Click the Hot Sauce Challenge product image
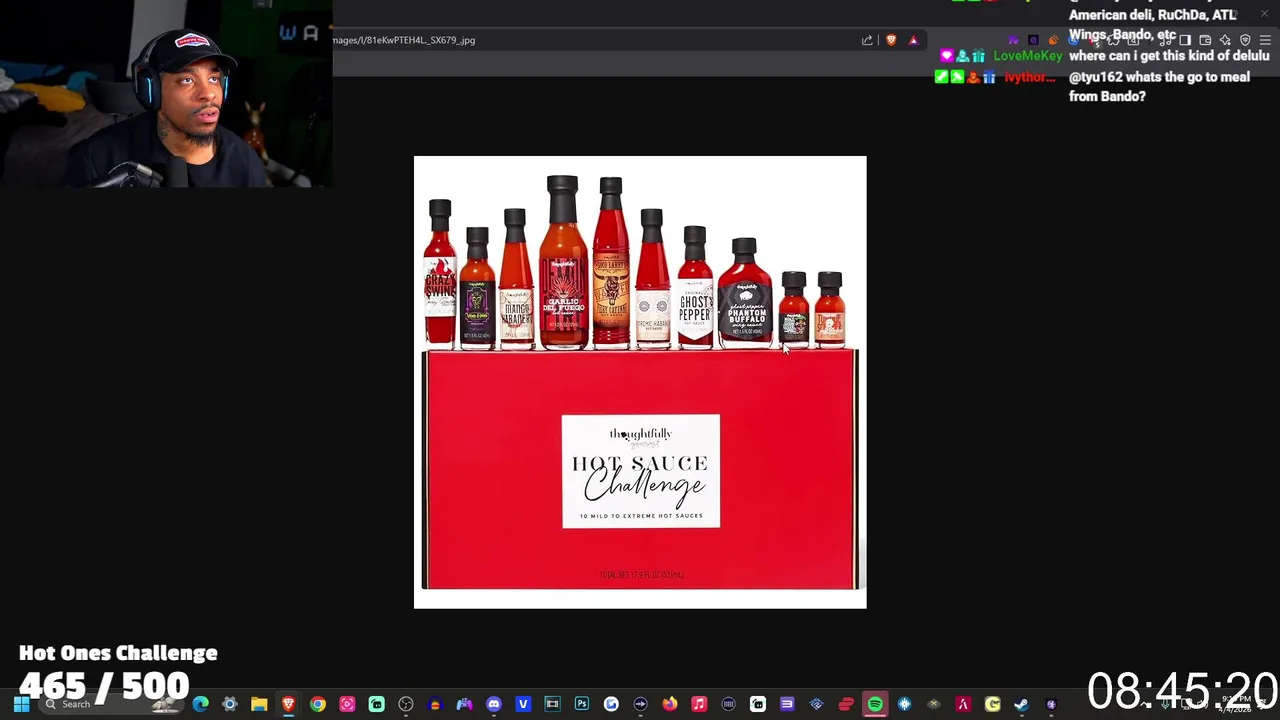Viewport: 1280px width, 720px height. [x=640, y=382]
